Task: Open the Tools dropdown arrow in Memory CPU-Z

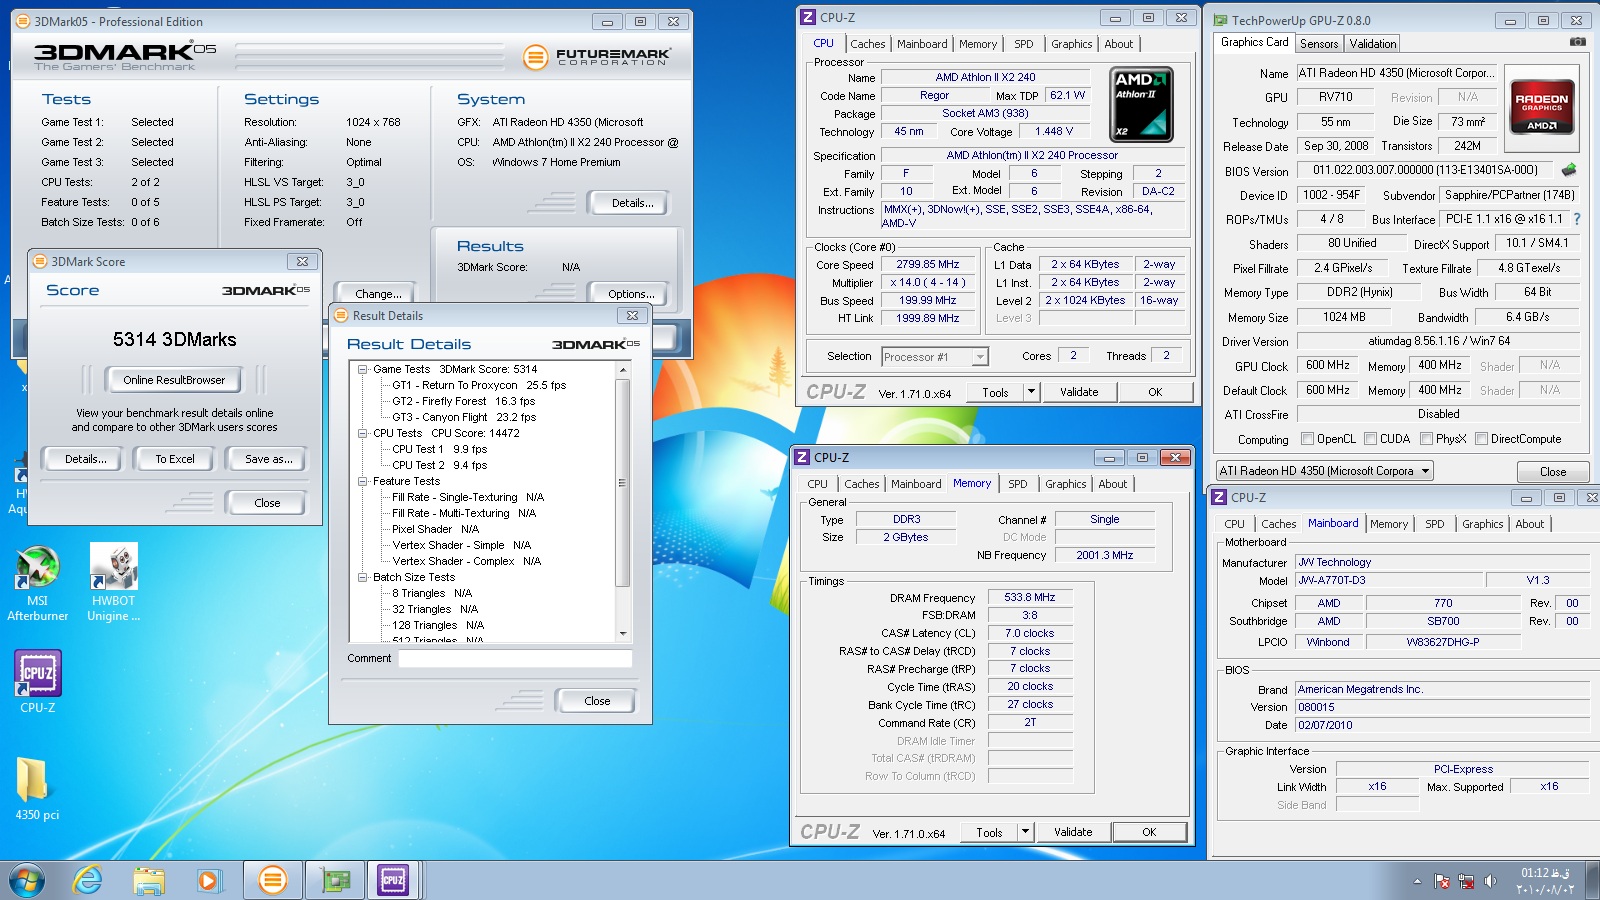Action: (1025, 832)
